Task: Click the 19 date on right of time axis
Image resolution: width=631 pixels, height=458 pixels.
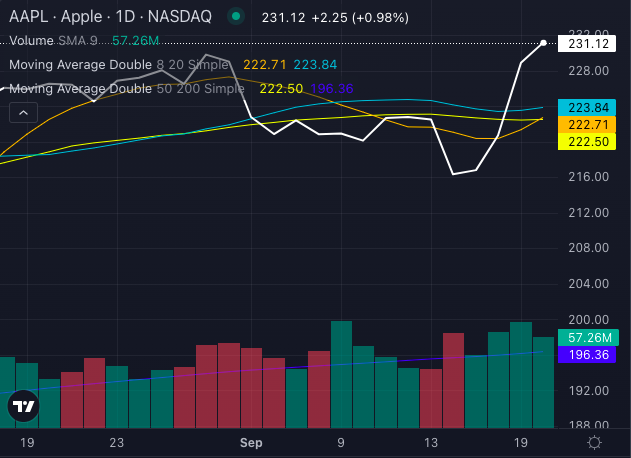Action: [x=520, y=442]
